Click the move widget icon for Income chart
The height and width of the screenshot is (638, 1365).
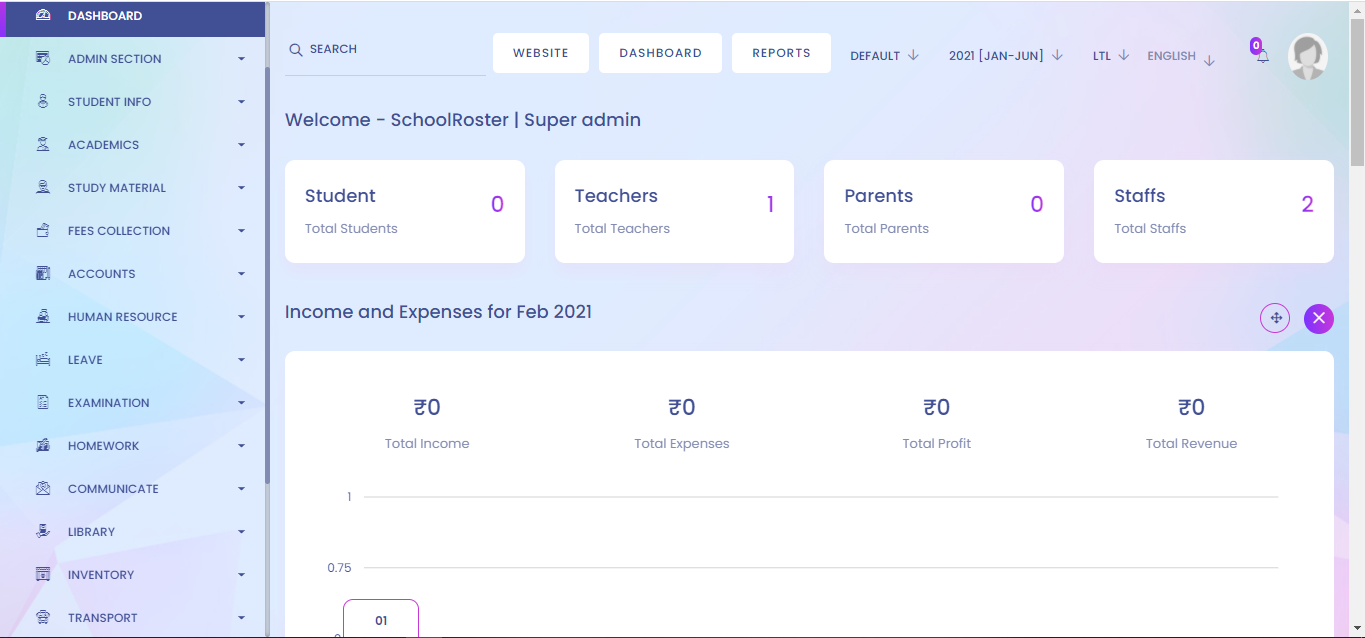1275,318
